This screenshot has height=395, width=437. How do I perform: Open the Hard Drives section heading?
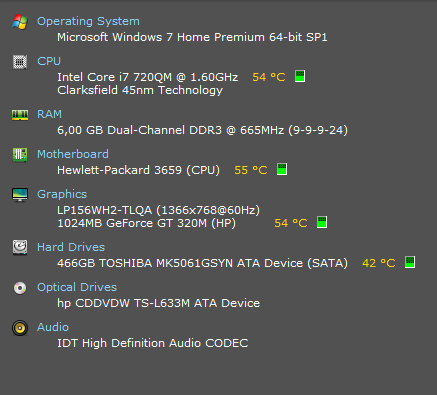(x=71, y=247)
